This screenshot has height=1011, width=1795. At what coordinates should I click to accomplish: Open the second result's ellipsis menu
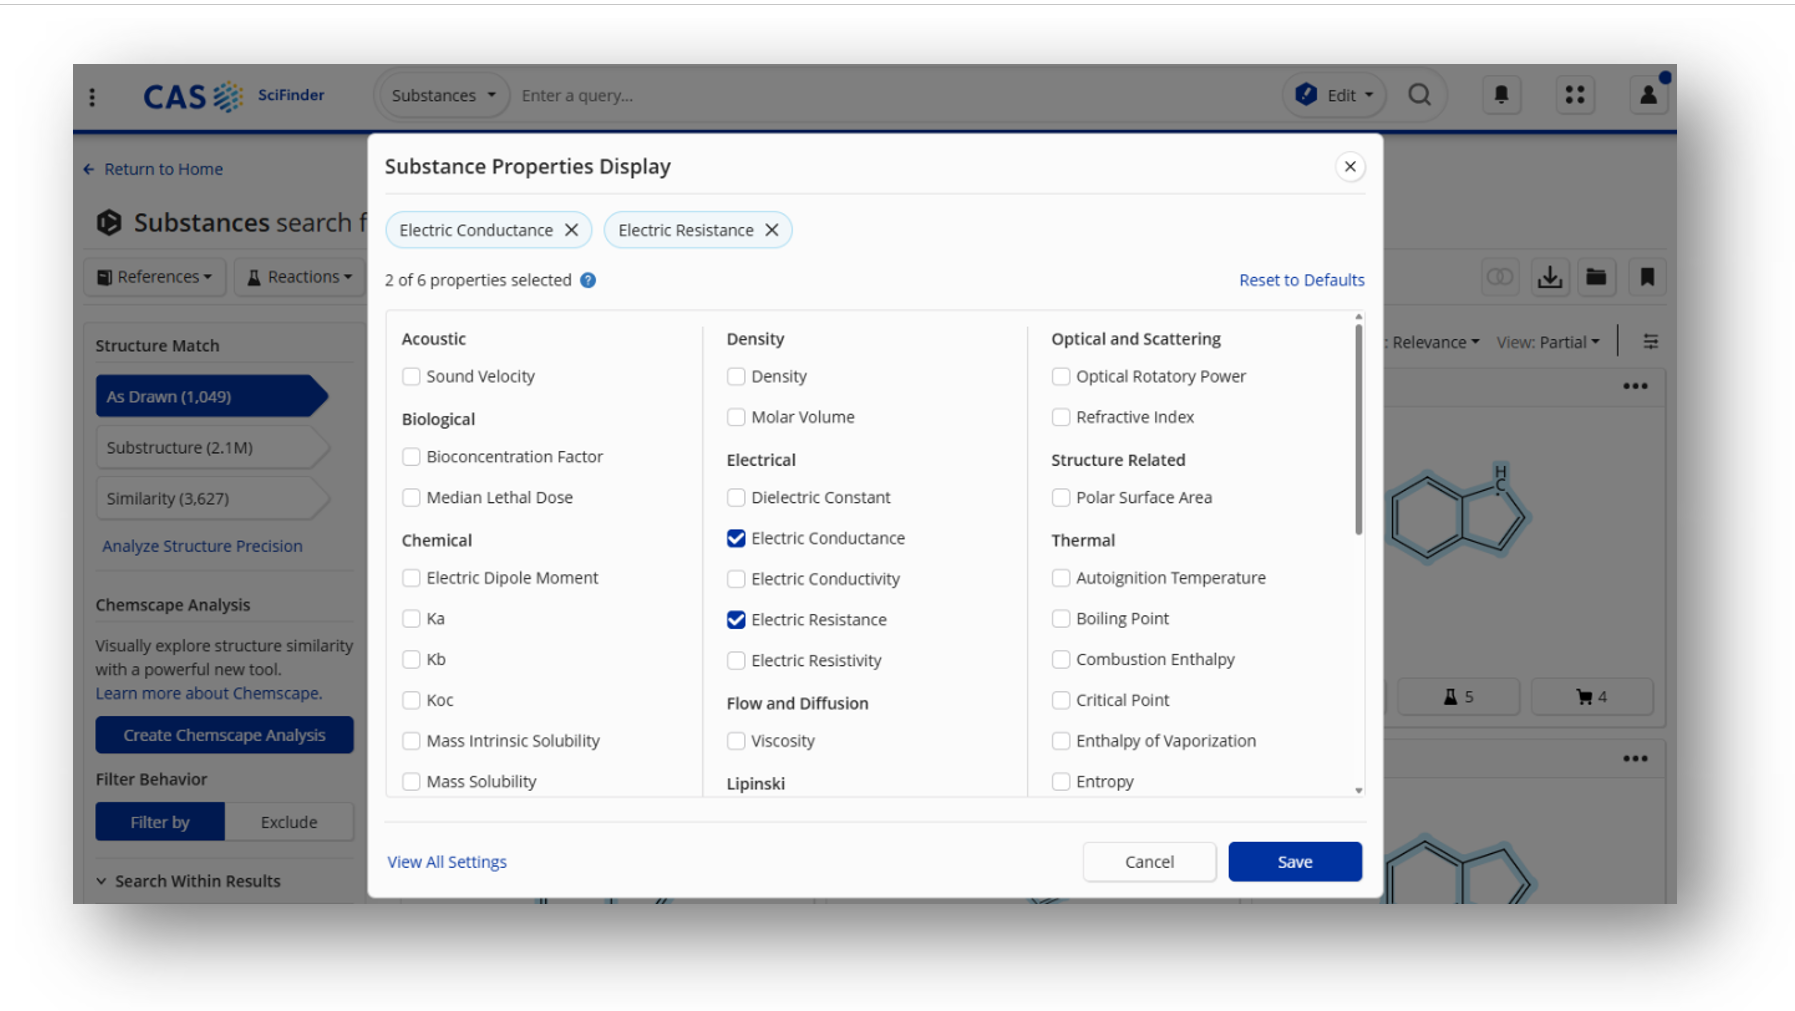click(x=1635, y=759)
